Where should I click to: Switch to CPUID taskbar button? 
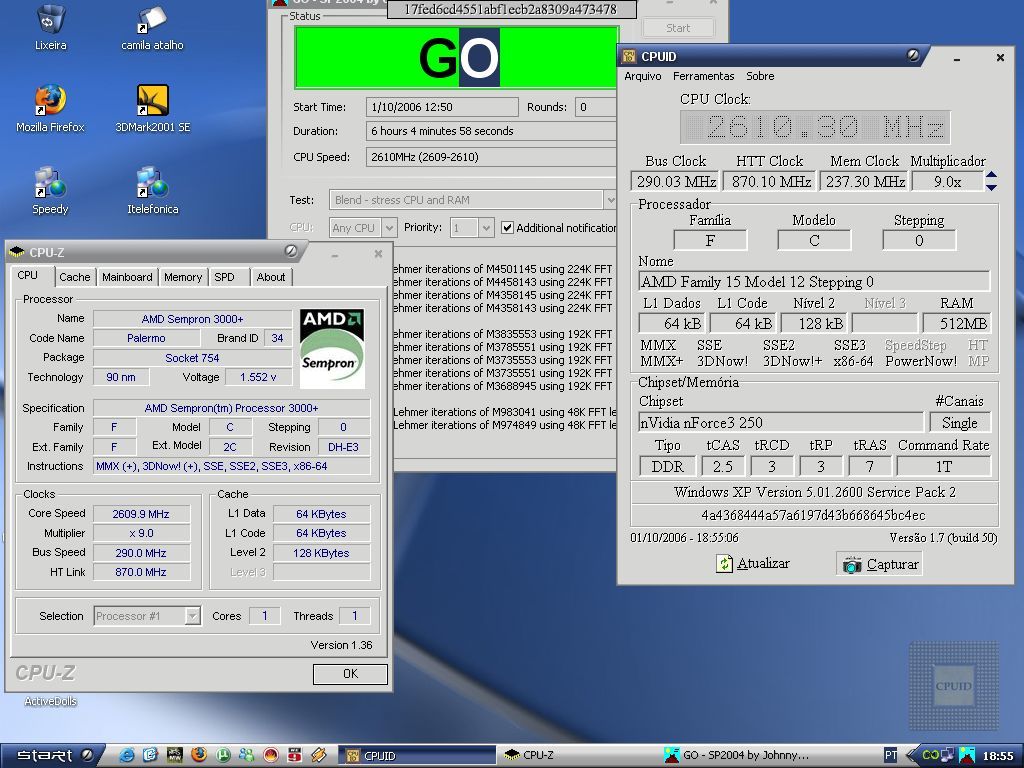417,756
